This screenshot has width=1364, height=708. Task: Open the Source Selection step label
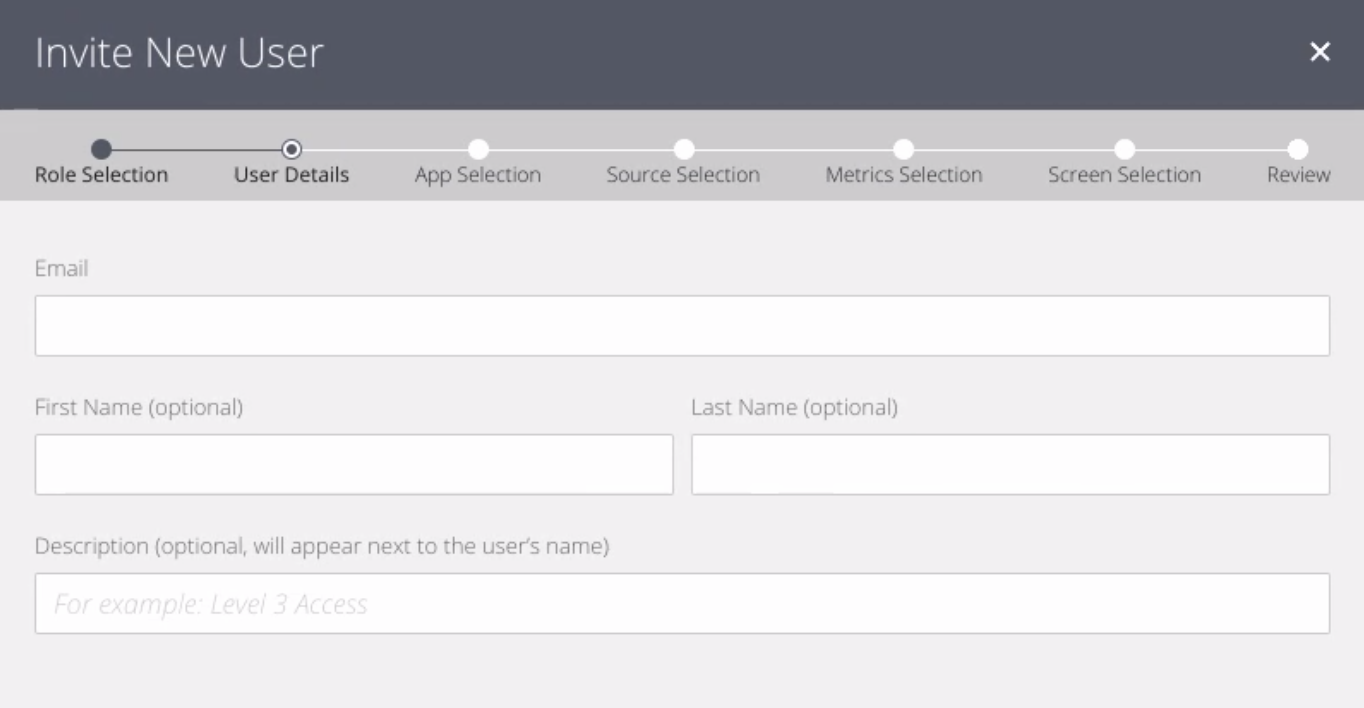[x=683, y=175]
